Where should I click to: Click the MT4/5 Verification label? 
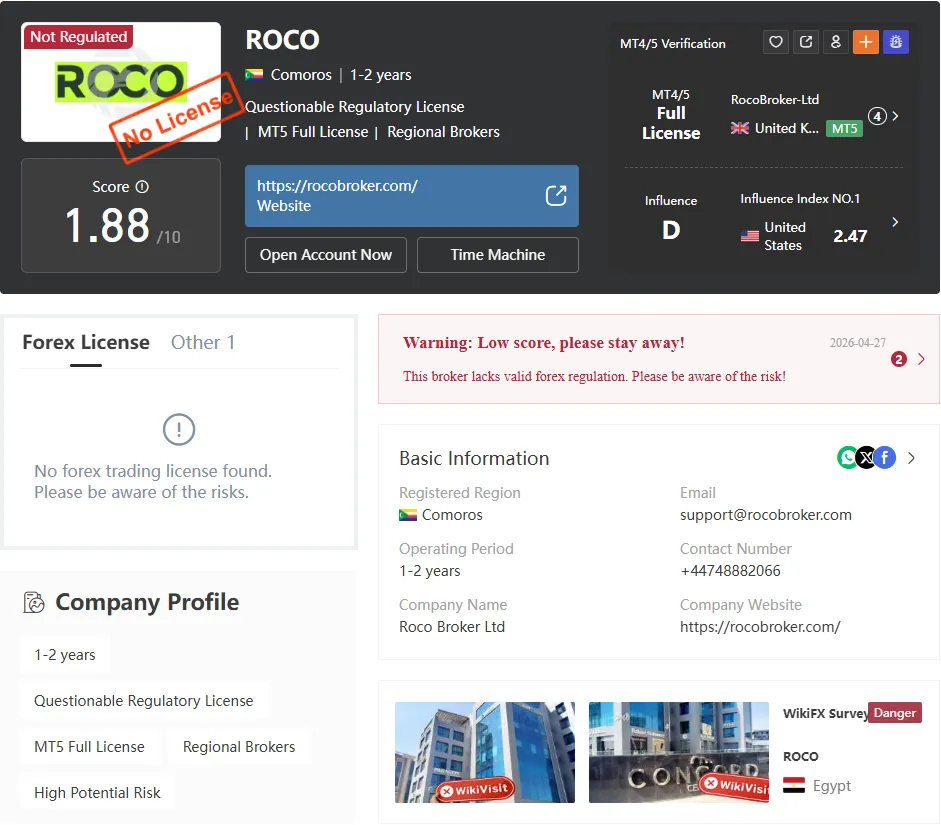[673, 44]
